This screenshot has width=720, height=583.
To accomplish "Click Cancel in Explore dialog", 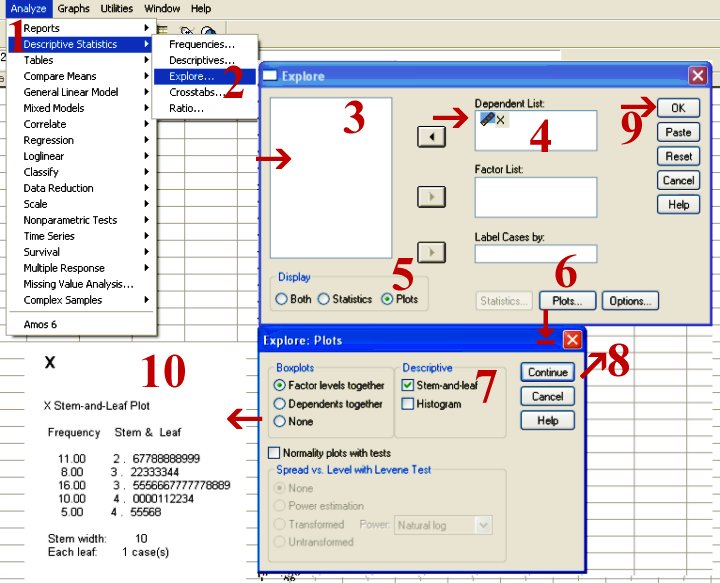I will pos(678,180).
